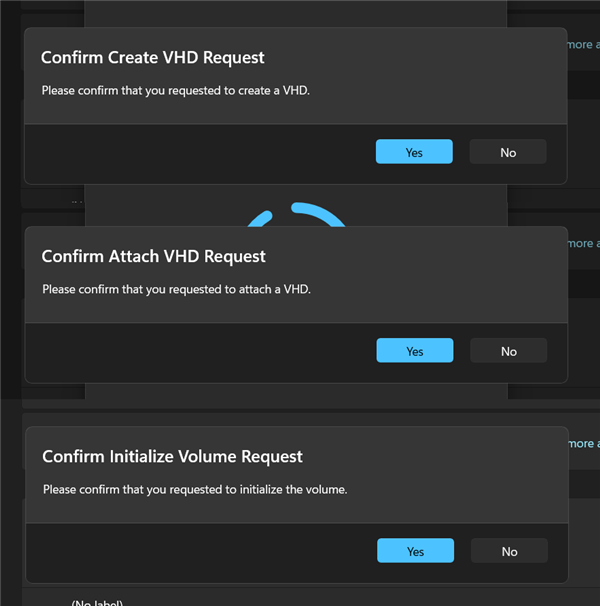This screenshot has height=606, width=600.
Task: Click the 'Confirm Initialize Volume Request' title
Action: point(172,456)
